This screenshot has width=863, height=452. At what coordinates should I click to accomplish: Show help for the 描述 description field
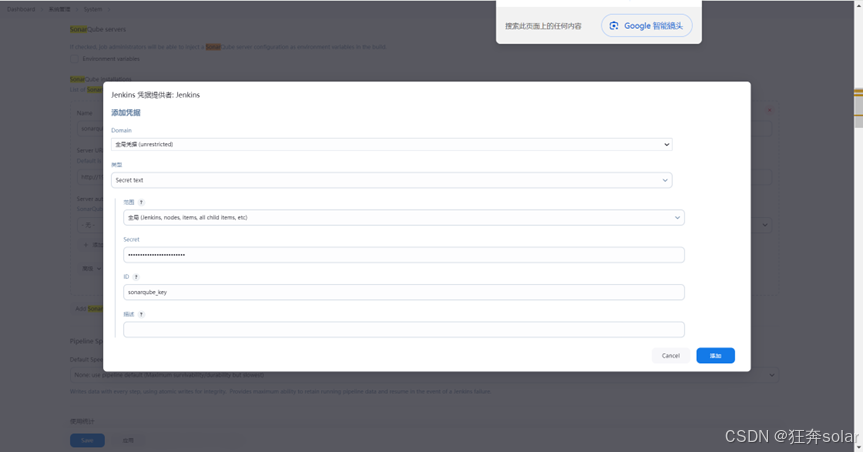pos(141,314)
